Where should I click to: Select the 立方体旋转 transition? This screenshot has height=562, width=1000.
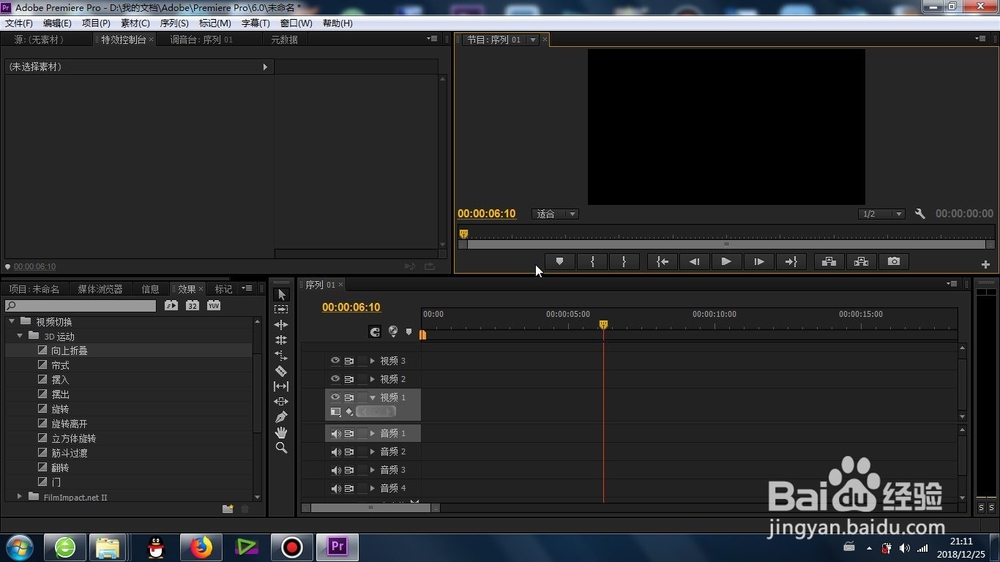(73, 438)
